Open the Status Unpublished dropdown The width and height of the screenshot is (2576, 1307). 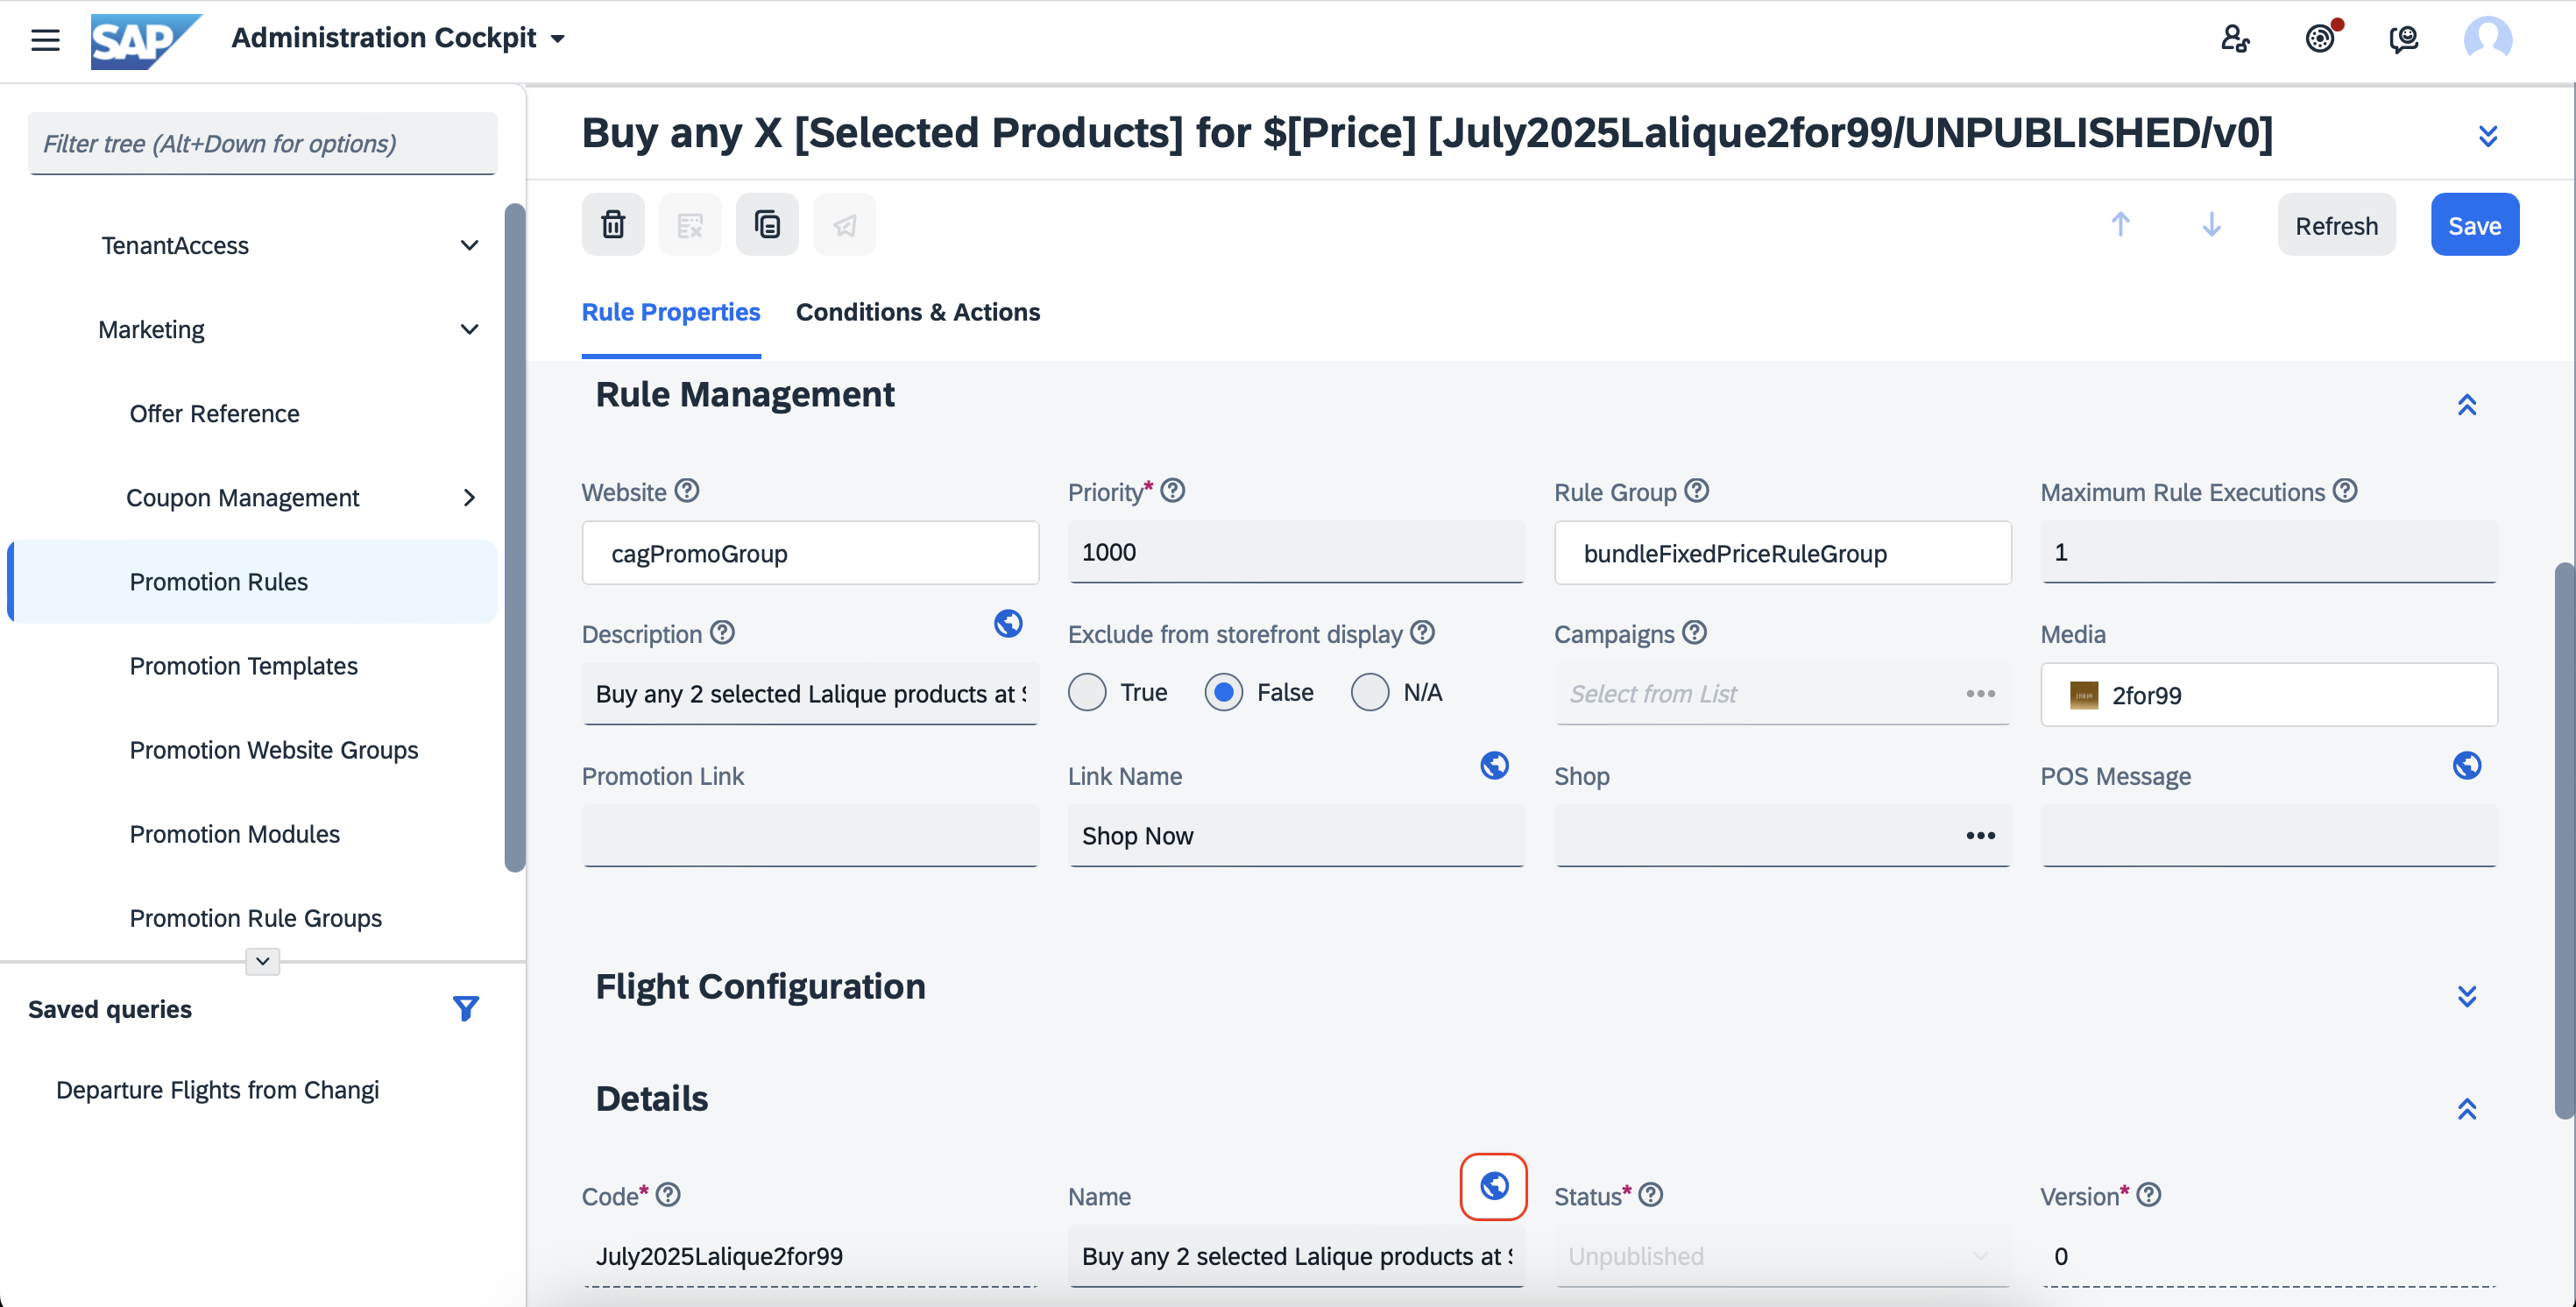point(1782,1256)
